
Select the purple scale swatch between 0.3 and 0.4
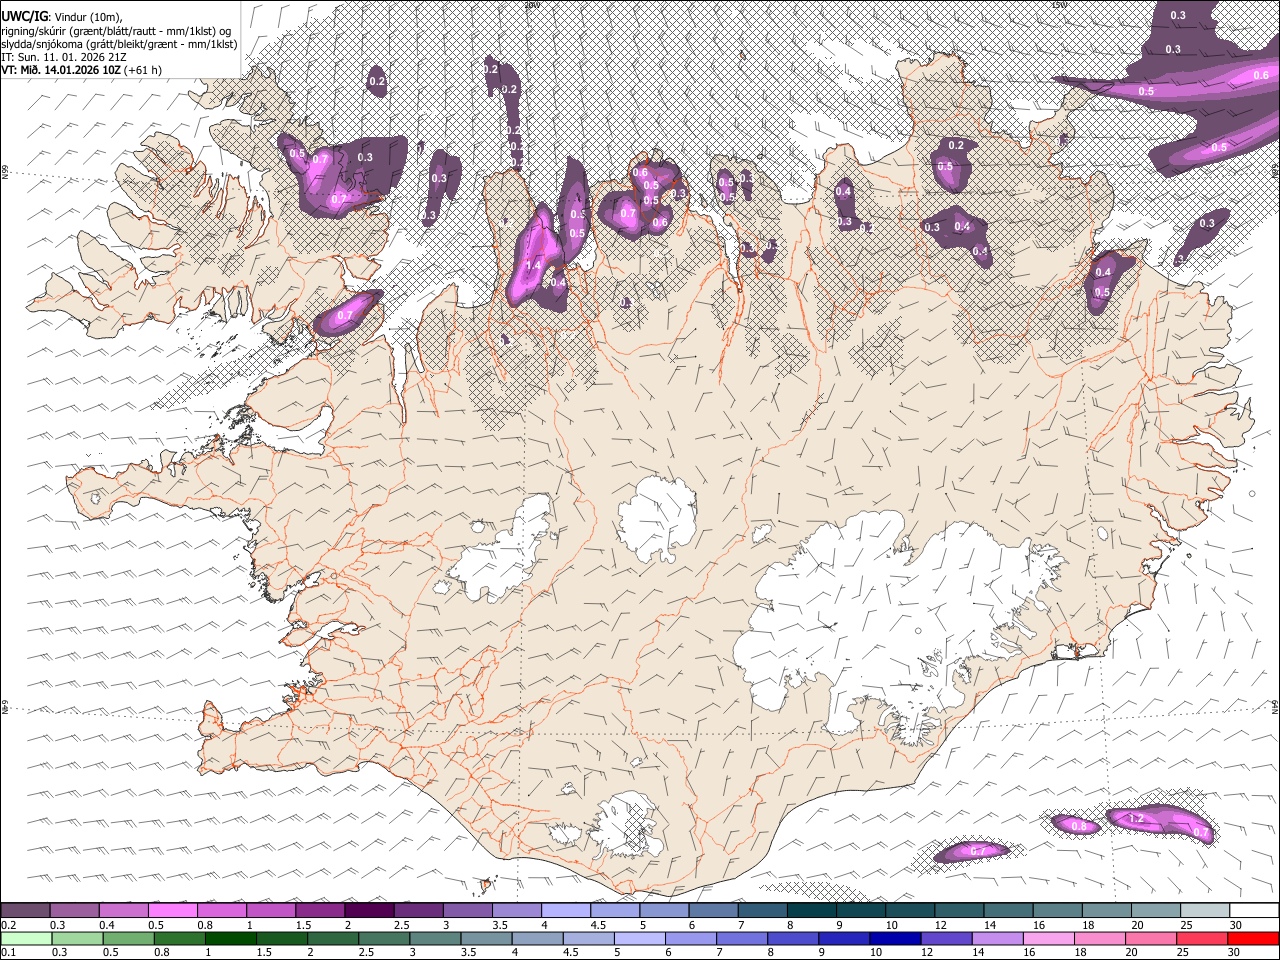[75, 911]
